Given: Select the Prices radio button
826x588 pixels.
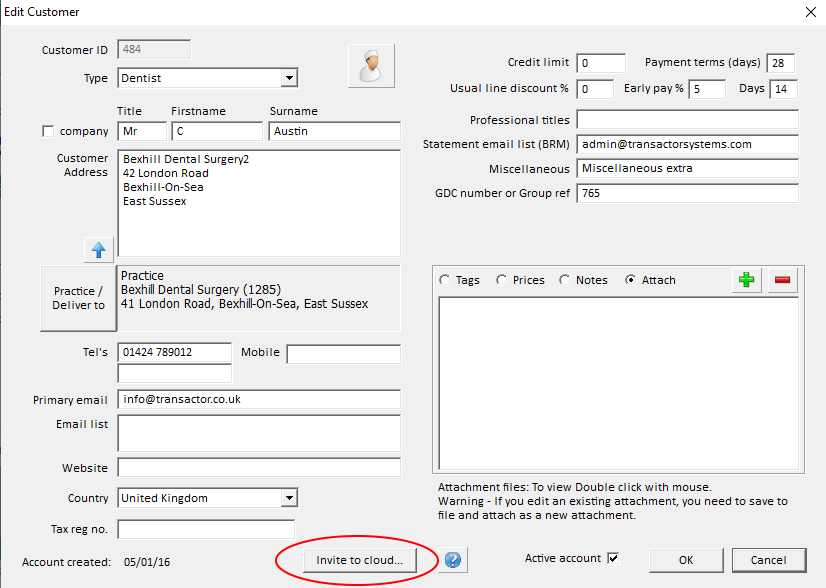Looking at the screenshot, I should click(502, 281).
